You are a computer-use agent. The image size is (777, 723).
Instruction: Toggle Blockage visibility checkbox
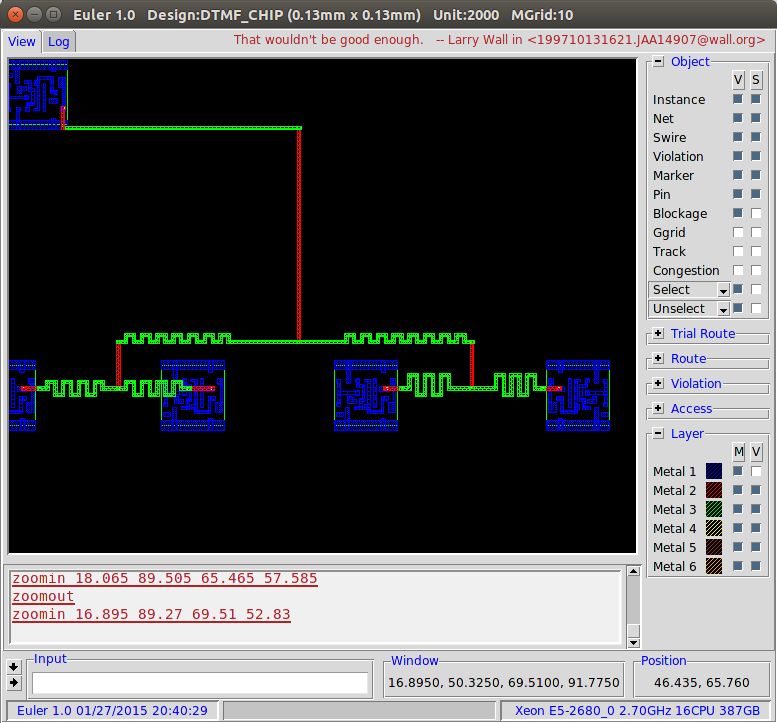(738, 213)
